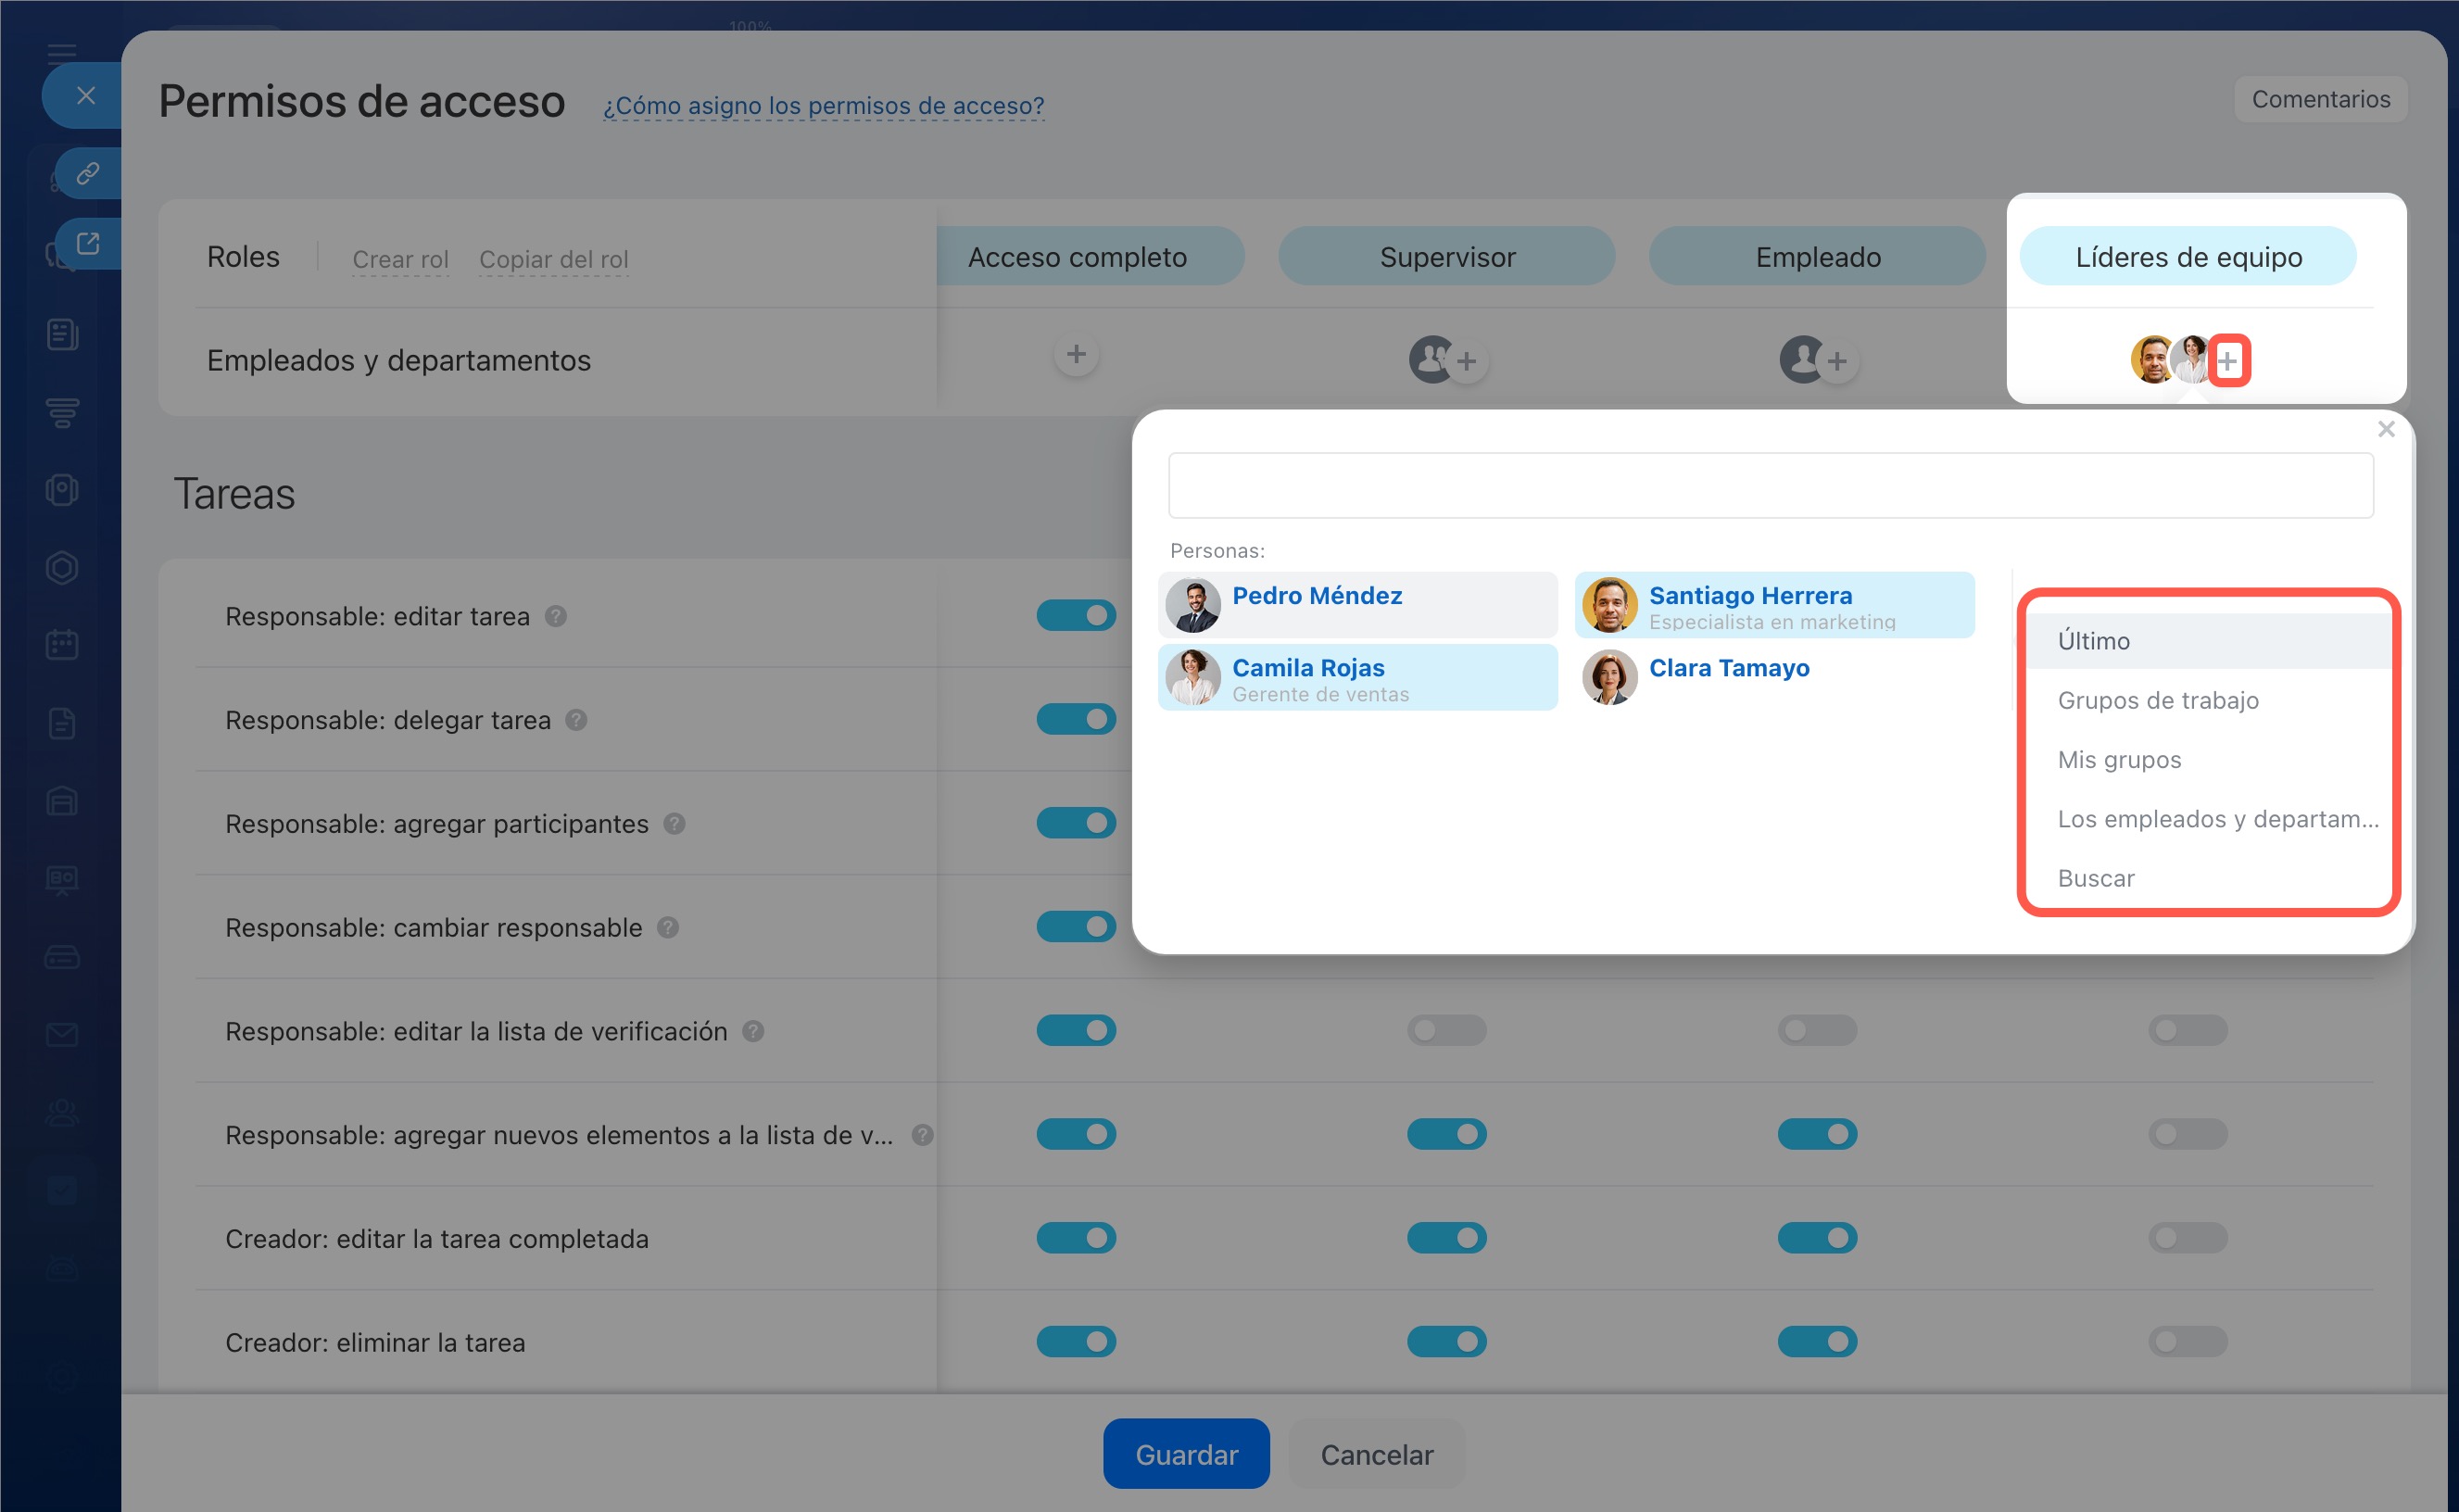Click Crear rol link
The width and height of the screenshot is (2459, 1512).
(x=400, y=259)
